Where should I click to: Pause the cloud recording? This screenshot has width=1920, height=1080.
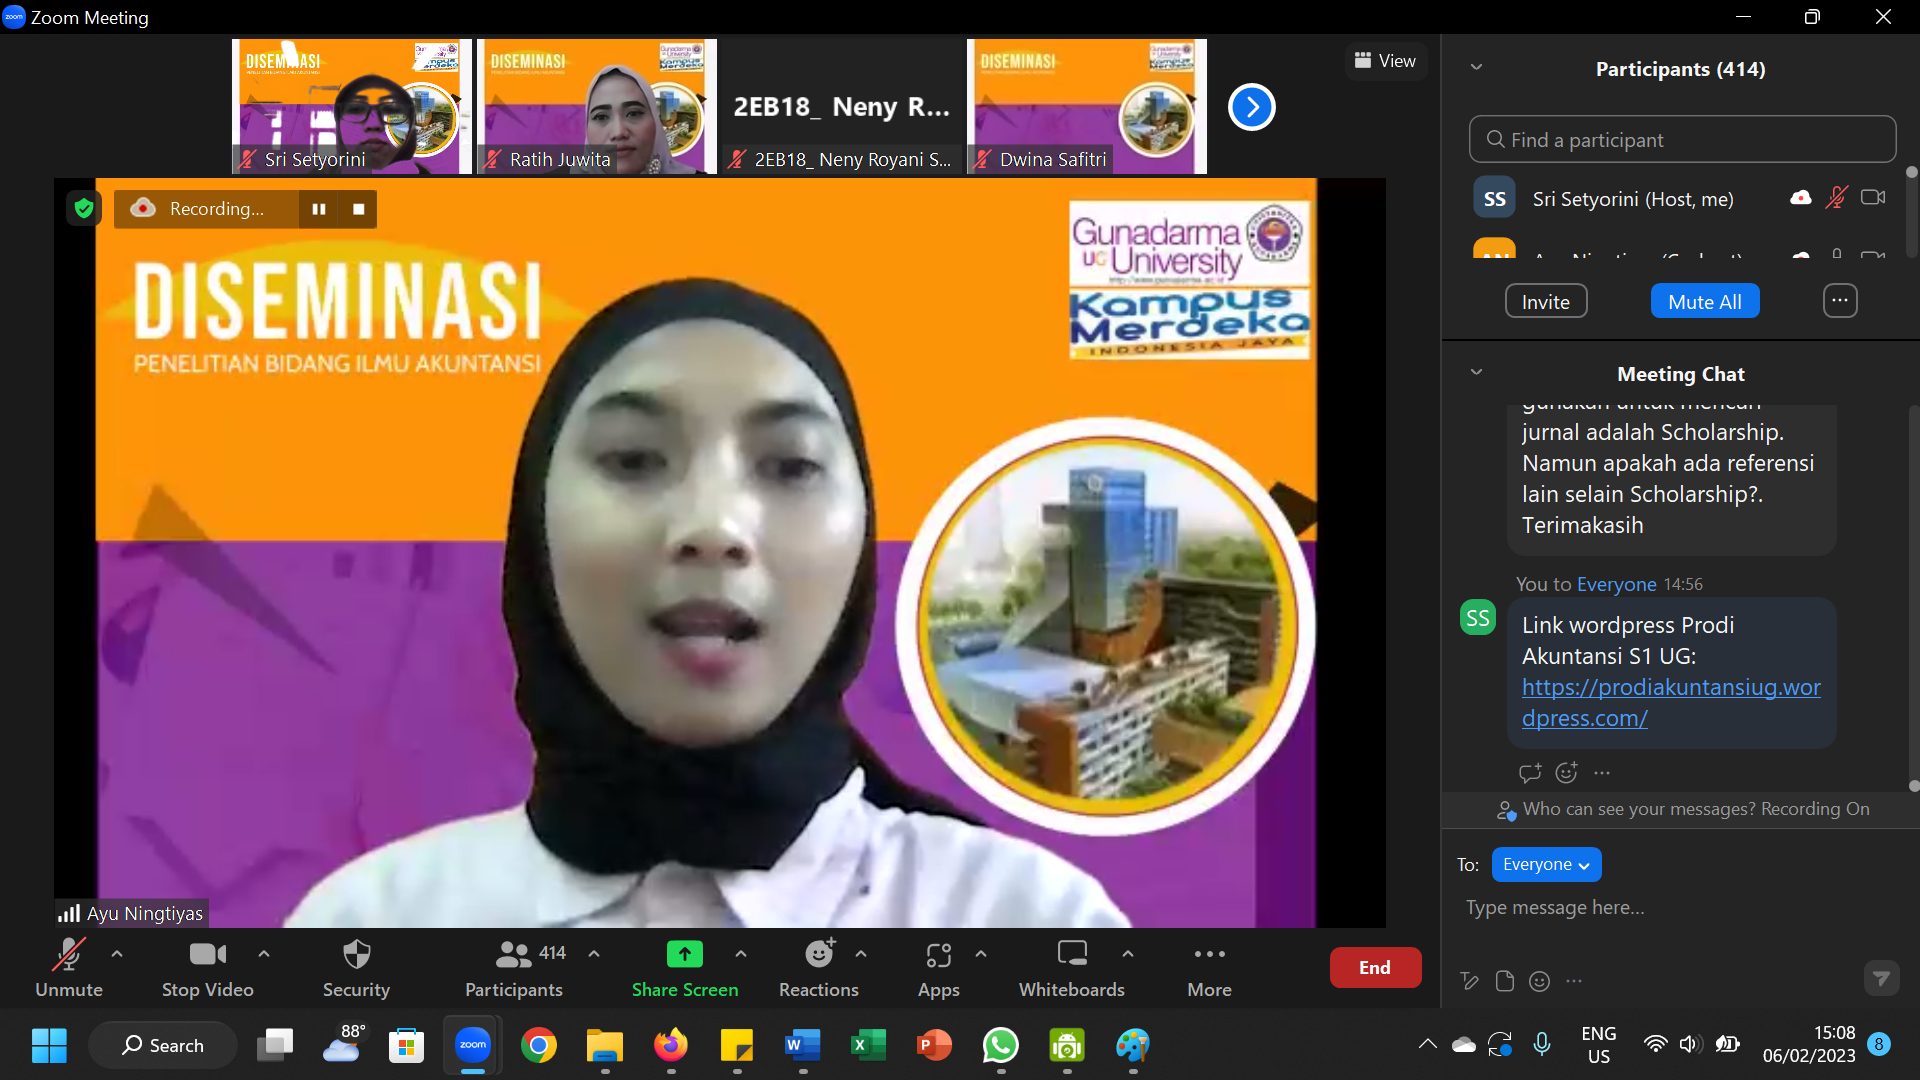point(319,209)
